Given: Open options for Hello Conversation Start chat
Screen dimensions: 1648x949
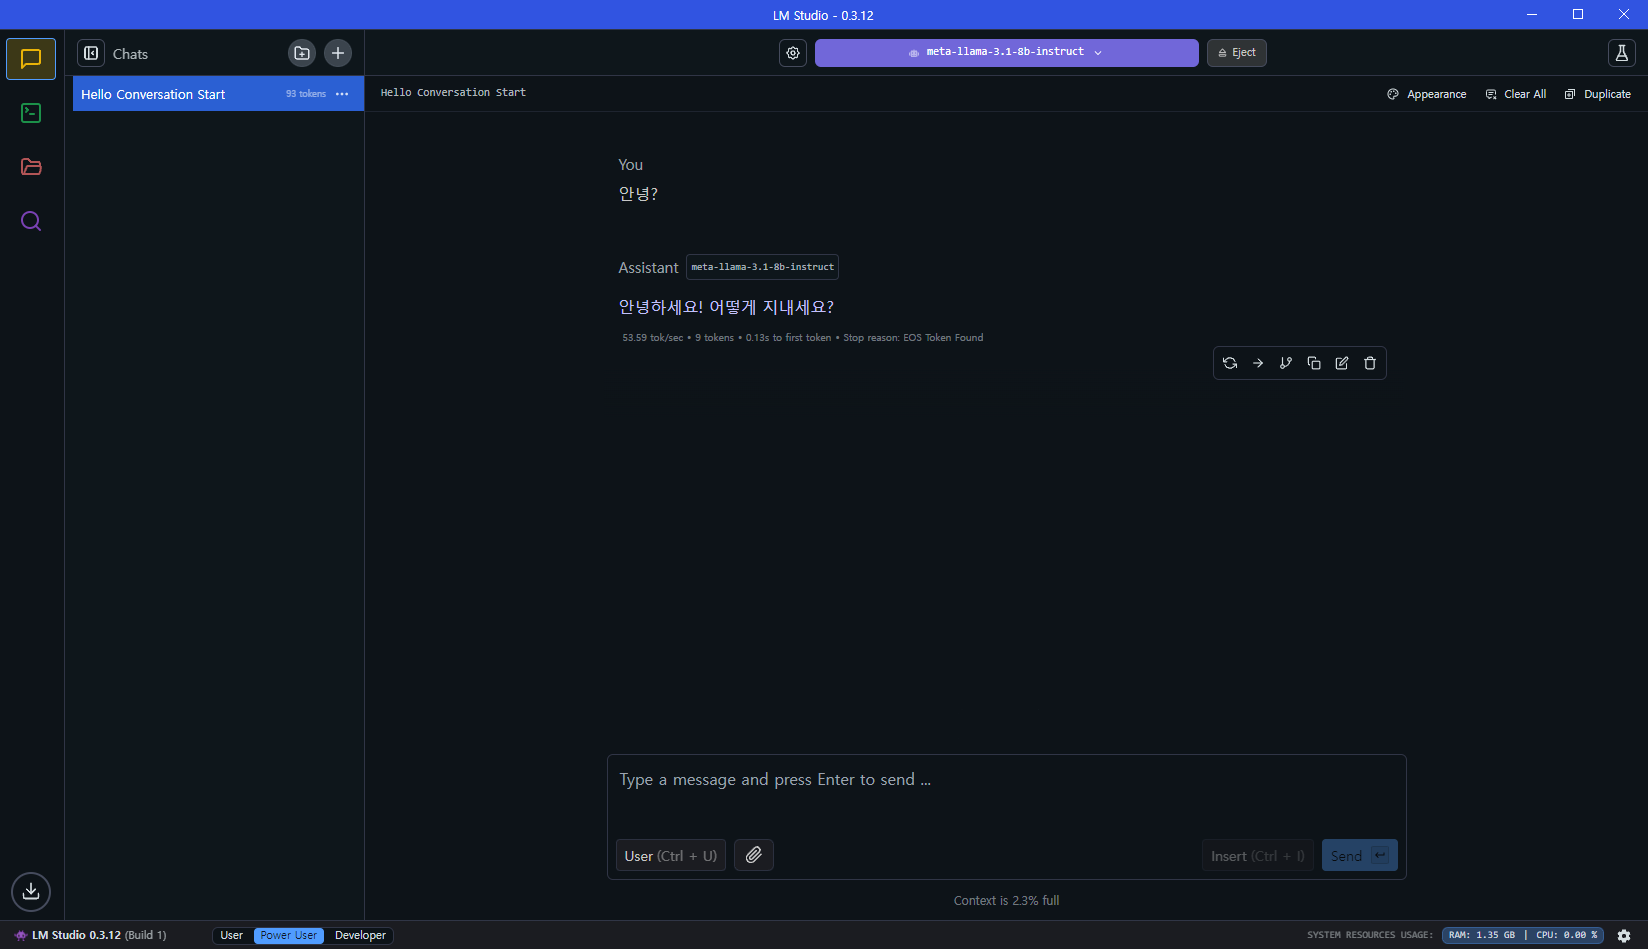Looking at the screenshot, I should (x=342, y=94).
